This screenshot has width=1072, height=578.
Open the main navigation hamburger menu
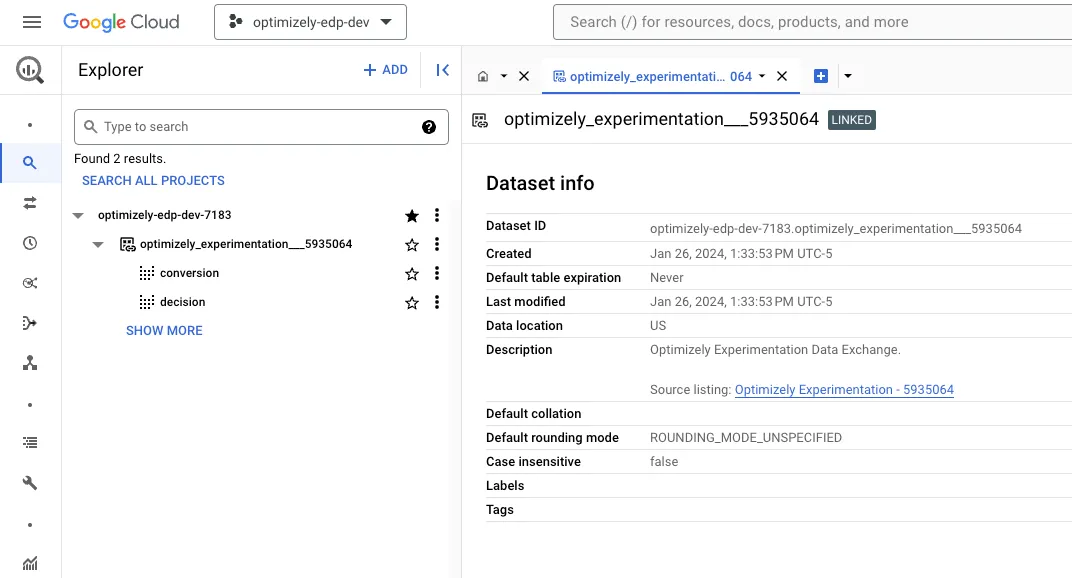click(x=31, y=22)
